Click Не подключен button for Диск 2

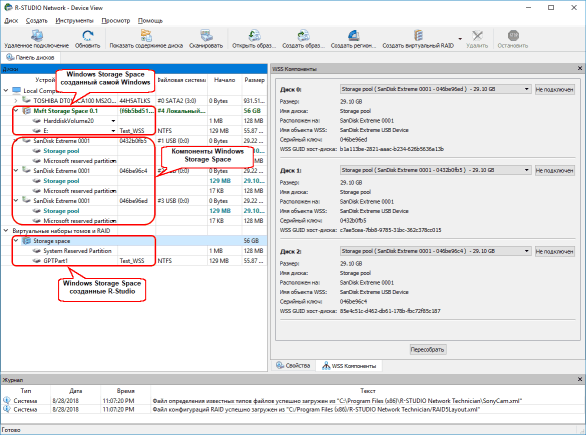point(555,252)
